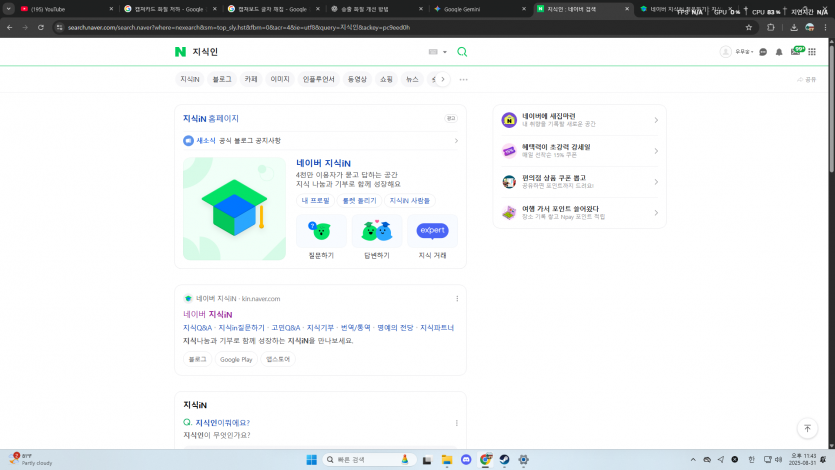Click the expert 지식 거래 icon
This screenshot has height=470, width=835.
432,232
